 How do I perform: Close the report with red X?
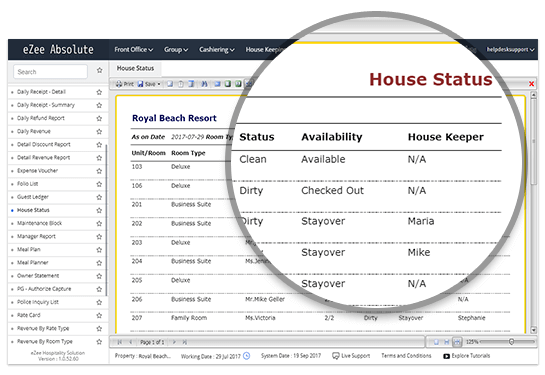[x=531, y=83]
